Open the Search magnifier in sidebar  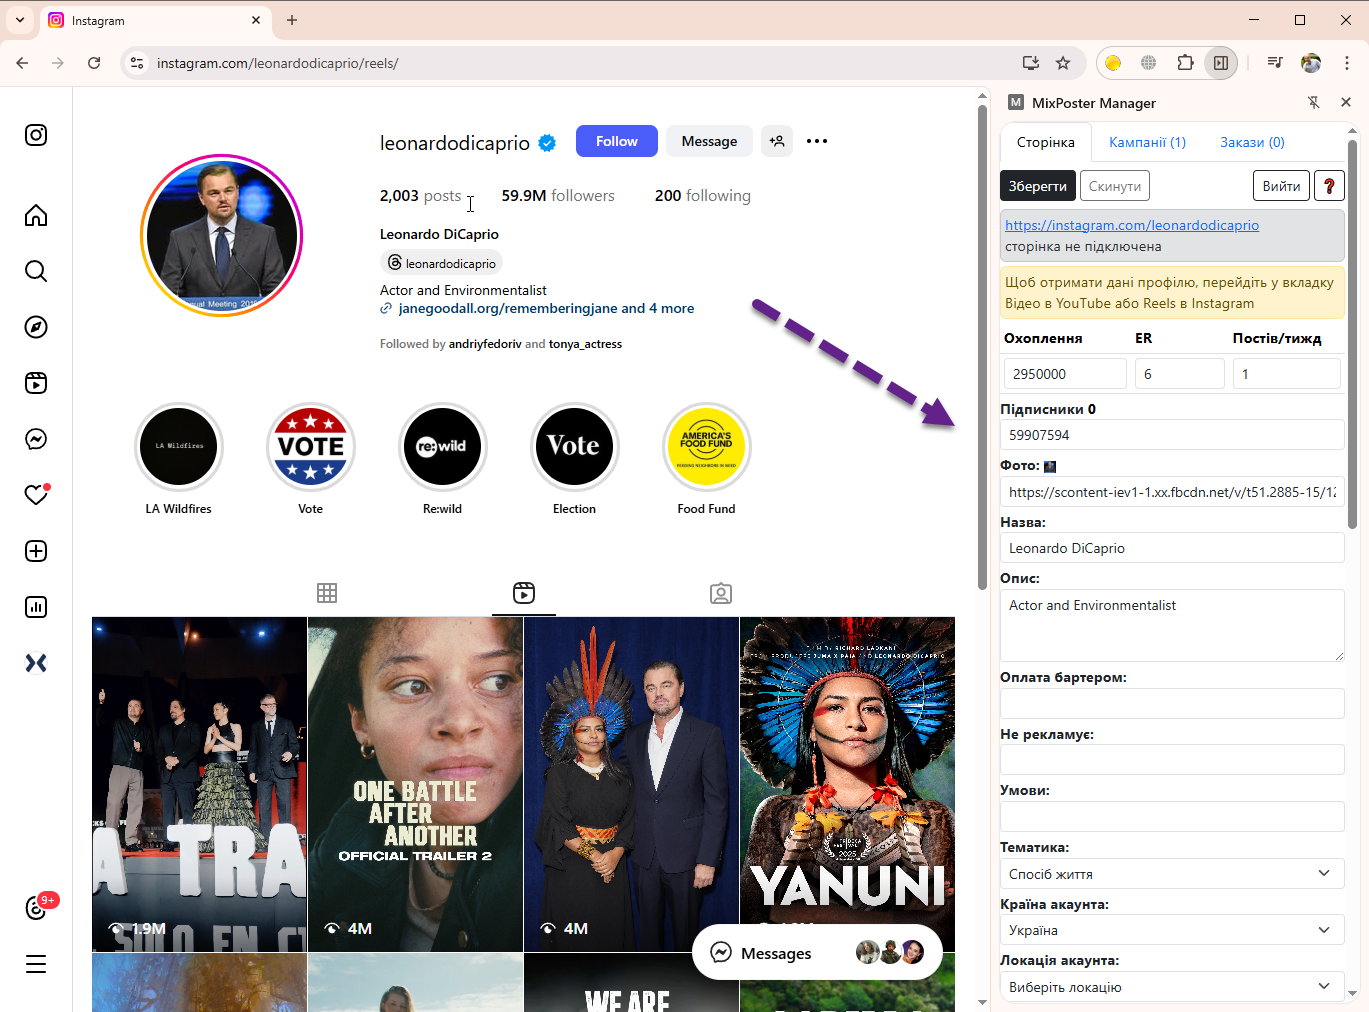coord(36,271)
